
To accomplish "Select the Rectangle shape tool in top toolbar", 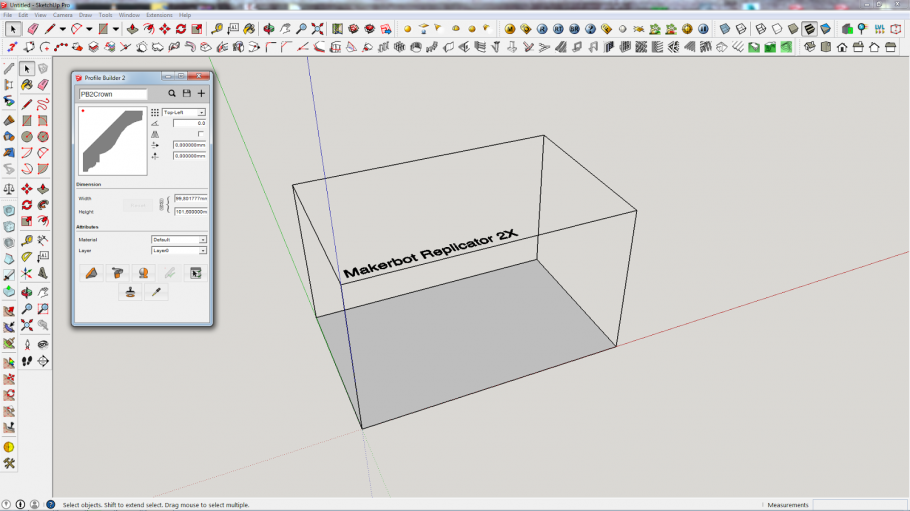I will click(103, 29).
